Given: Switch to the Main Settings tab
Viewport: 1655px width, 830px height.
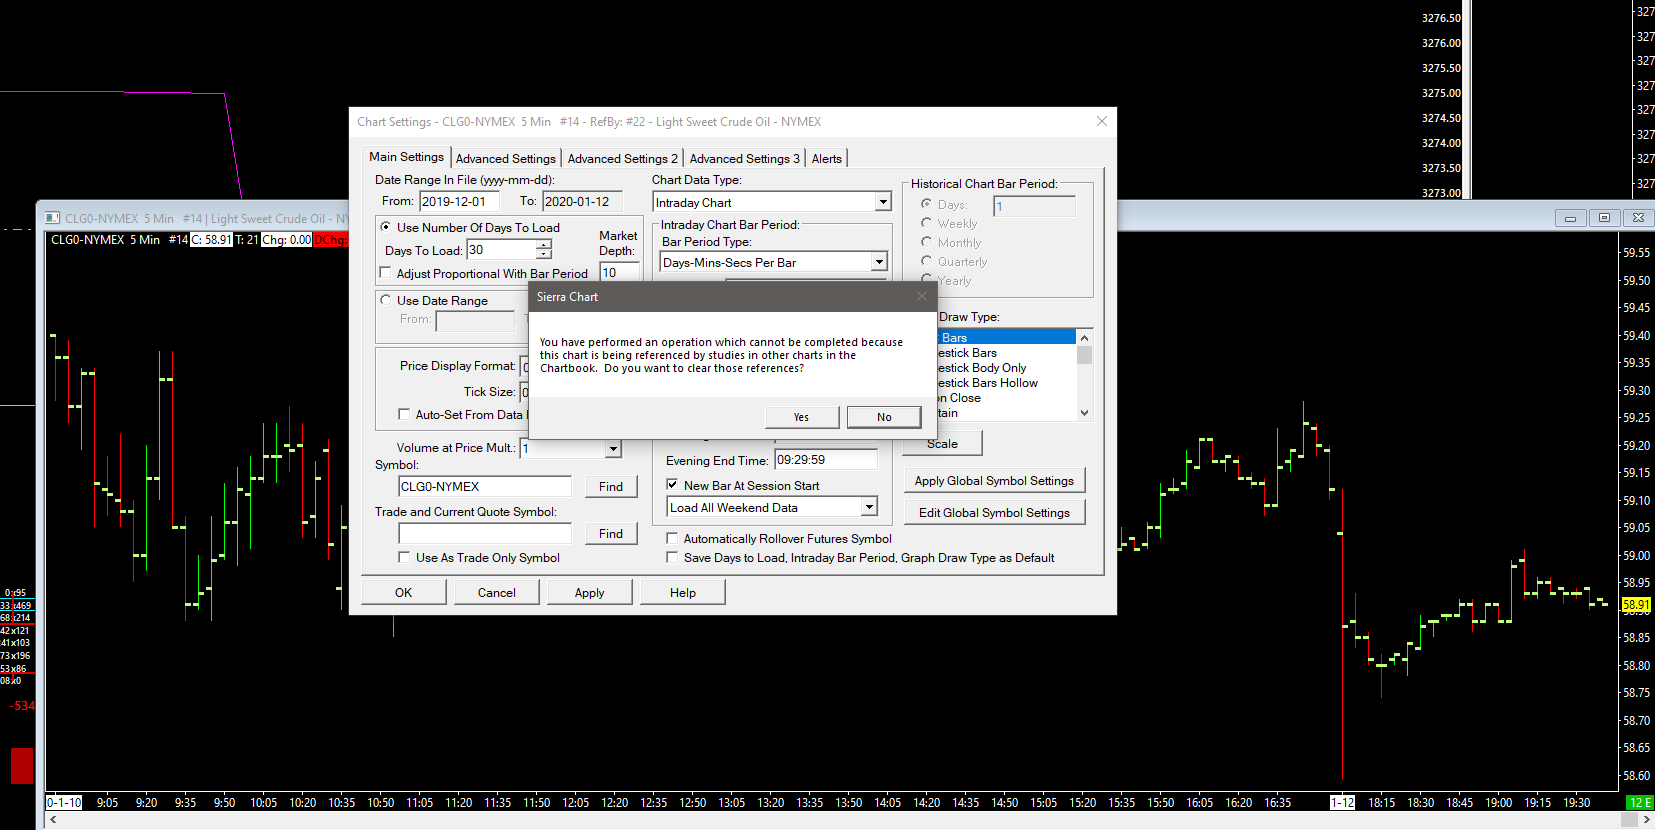Looking at the screenshot, I should [406, 157].
